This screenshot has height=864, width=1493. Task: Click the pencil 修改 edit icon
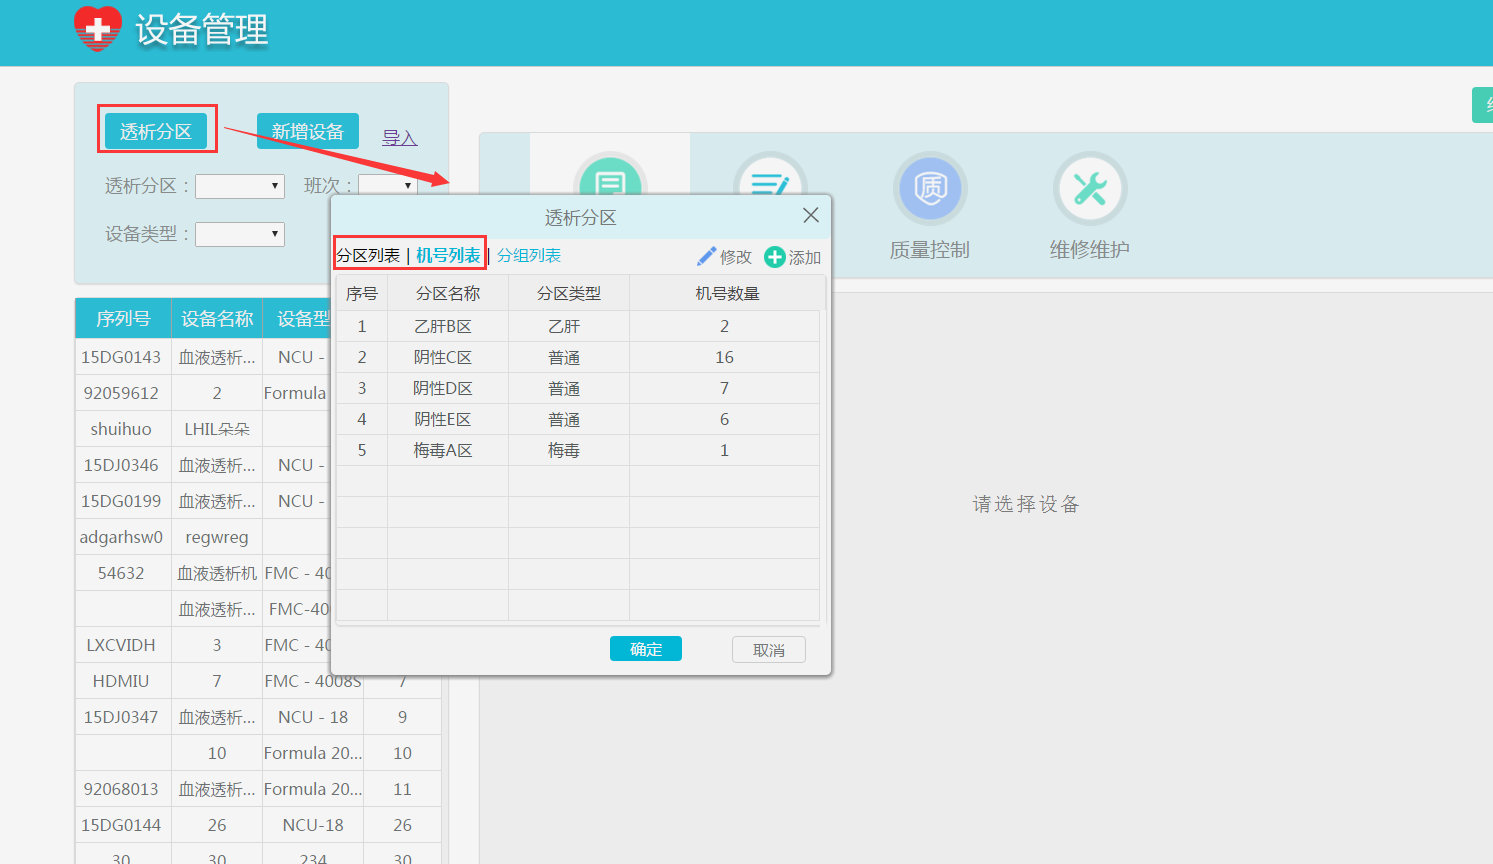[x=707, y=257]
